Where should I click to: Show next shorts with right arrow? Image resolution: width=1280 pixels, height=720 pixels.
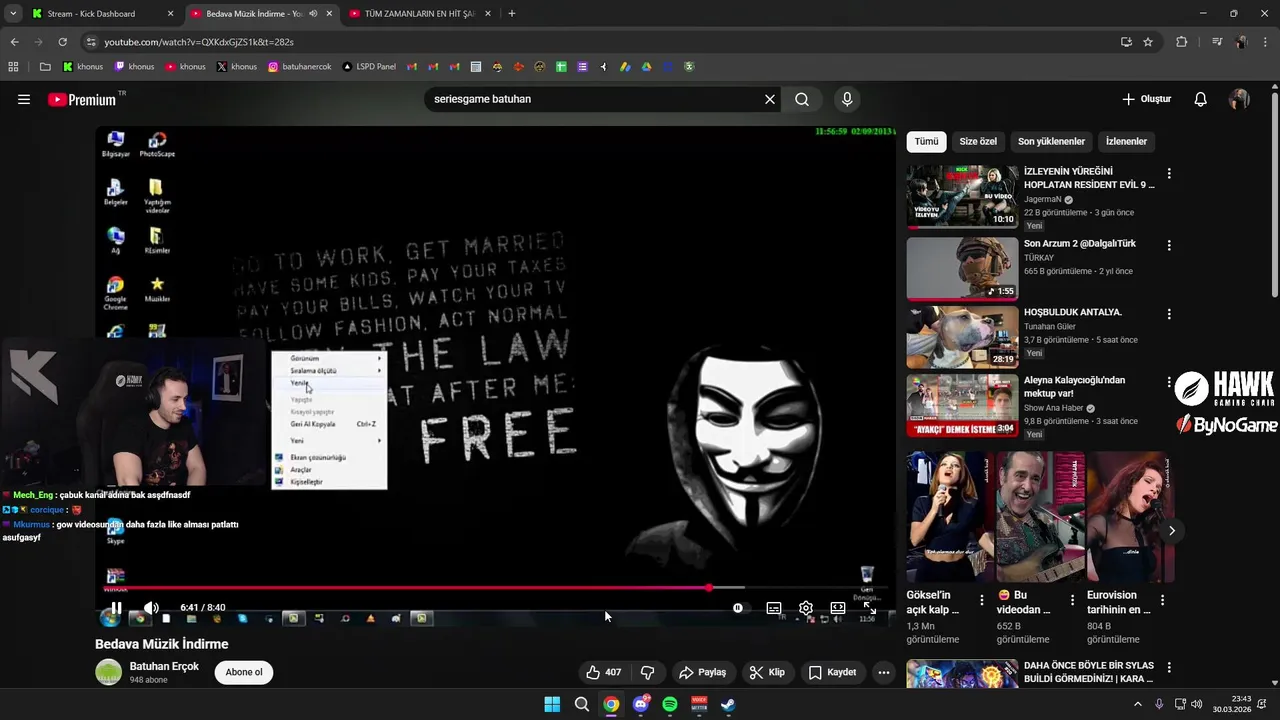1171,530
